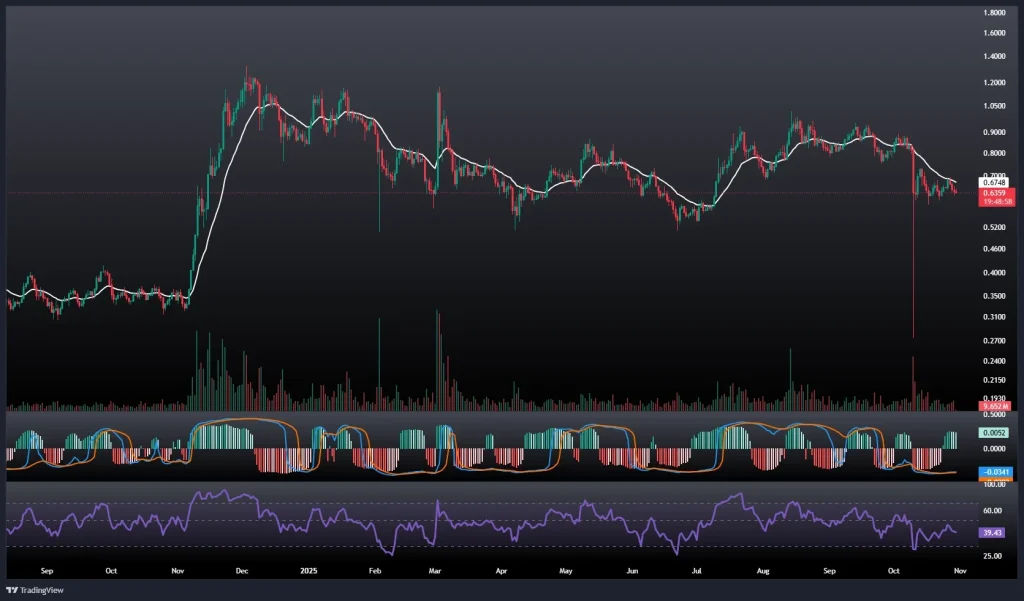
Task: Click the 1.0500 price scale label
Action: pyautogui.click(x=996, y=106)
